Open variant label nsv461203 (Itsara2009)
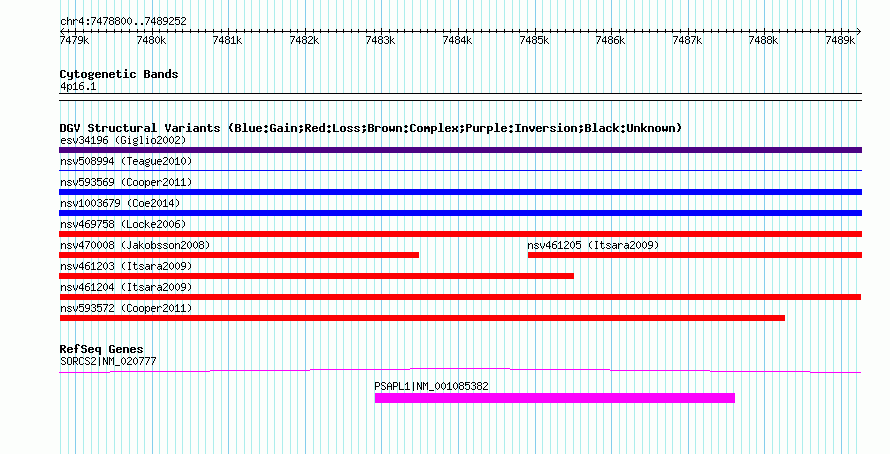This screenshot has height=454, width=890. (x=126, y=266)
